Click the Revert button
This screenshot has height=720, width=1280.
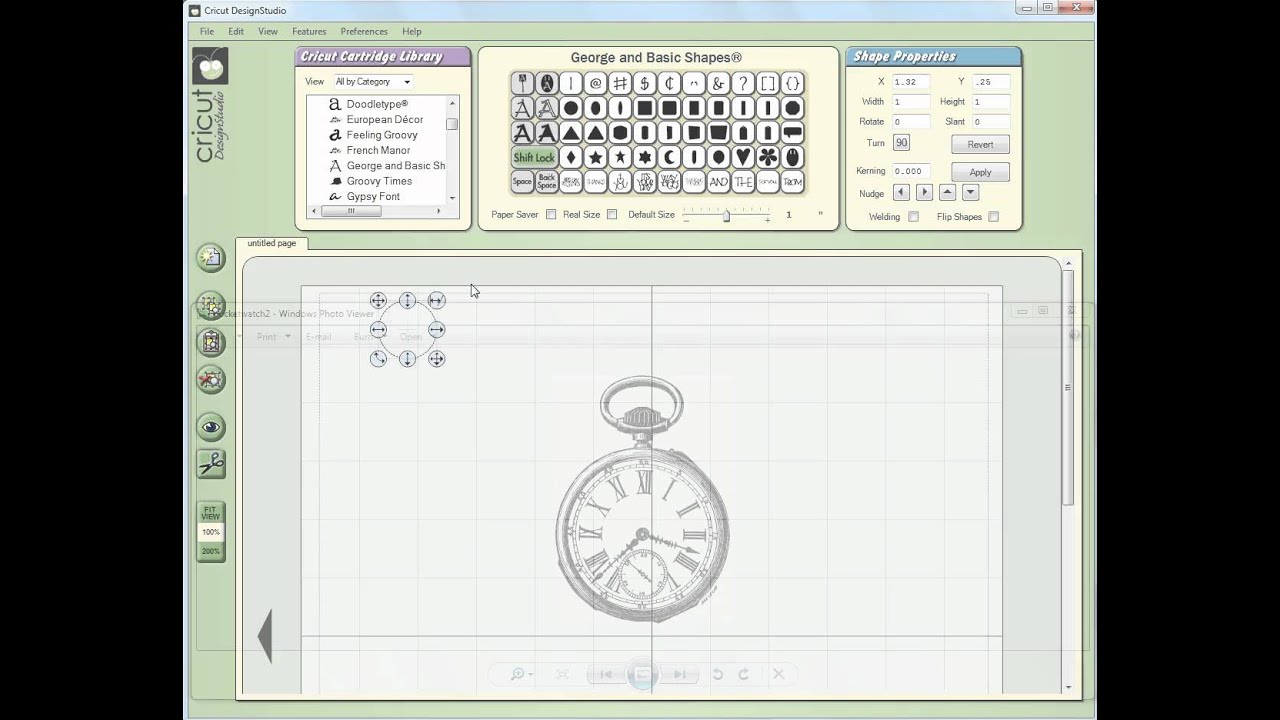pyautogui.click(x=980, y=144)
